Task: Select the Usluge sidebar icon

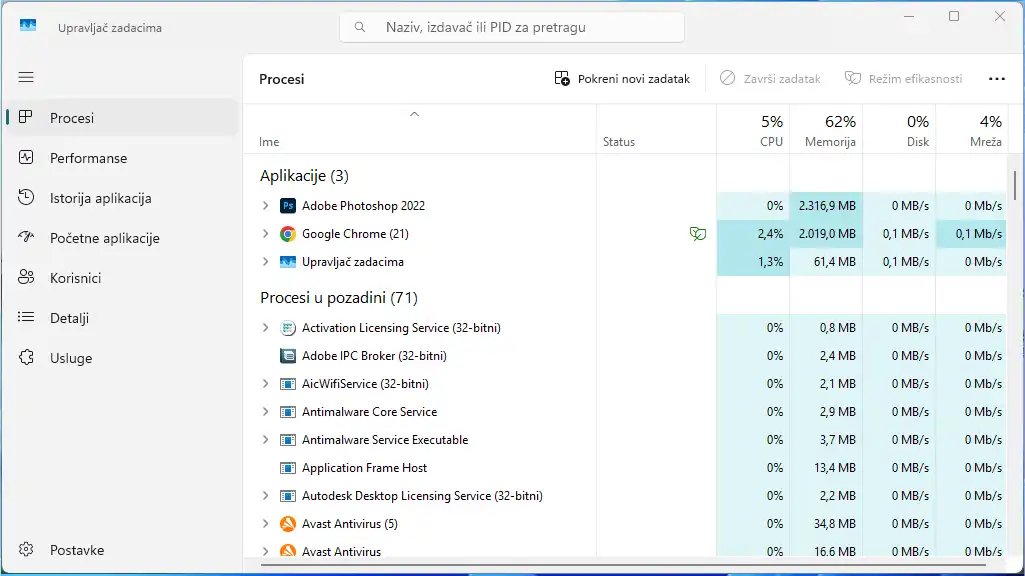Action: tap(26, 357)
